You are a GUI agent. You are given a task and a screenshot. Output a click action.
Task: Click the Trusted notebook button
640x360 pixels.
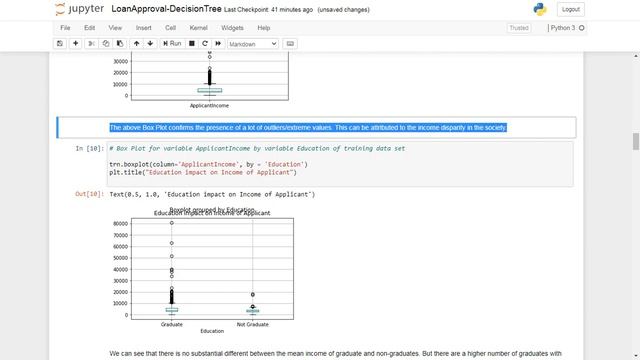519,28
